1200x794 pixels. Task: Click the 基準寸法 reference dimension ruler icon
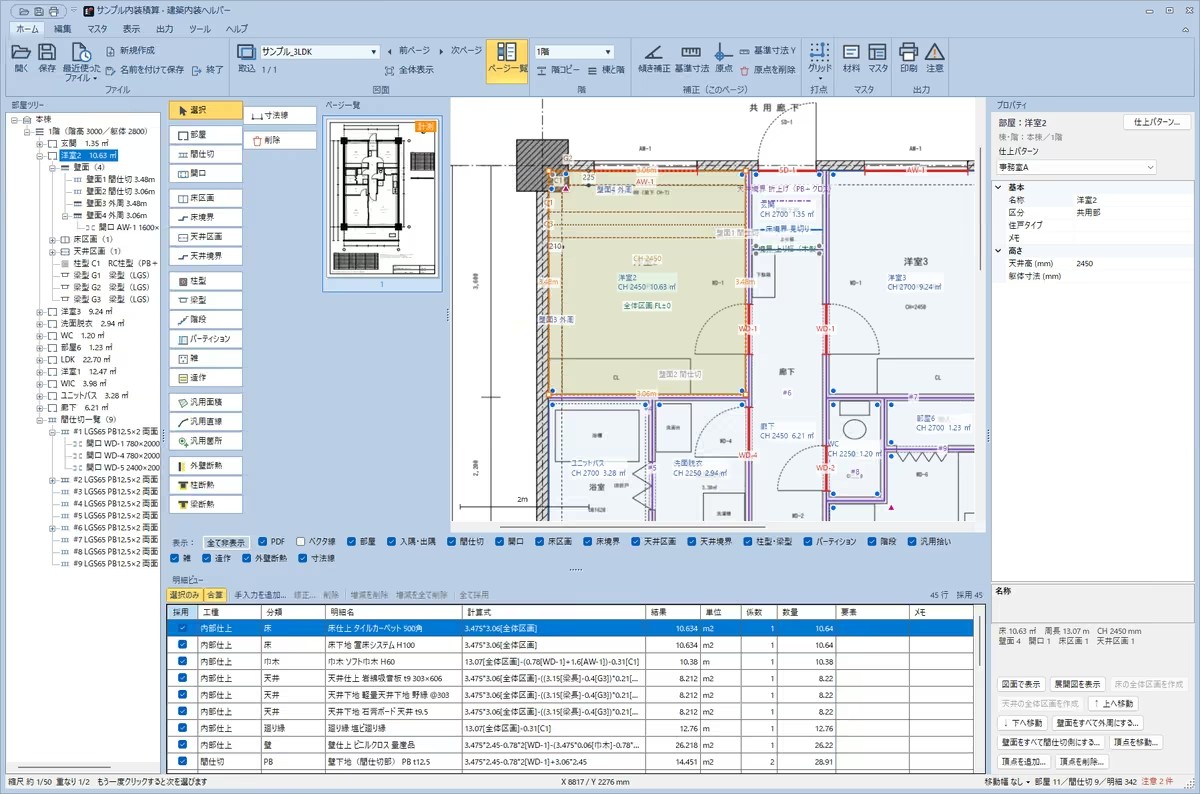tap(691, 52)
